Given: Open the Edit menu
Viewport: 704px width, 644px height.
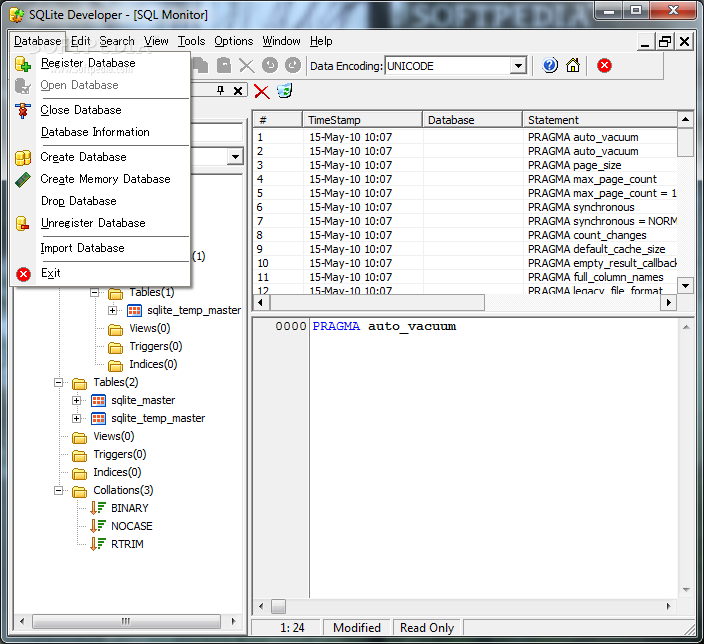Looking at the screenshot, I should click(81, 41).
